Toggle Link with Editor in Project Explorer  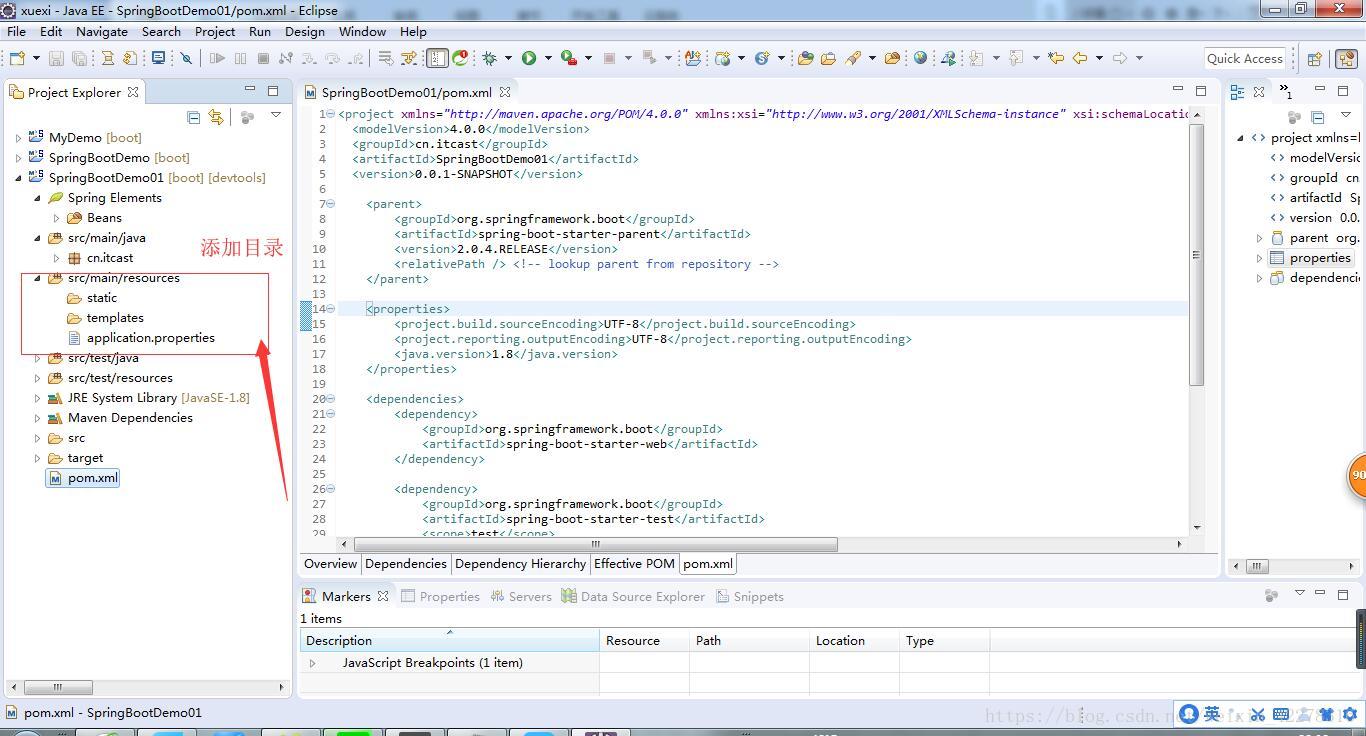click(216, 117)
